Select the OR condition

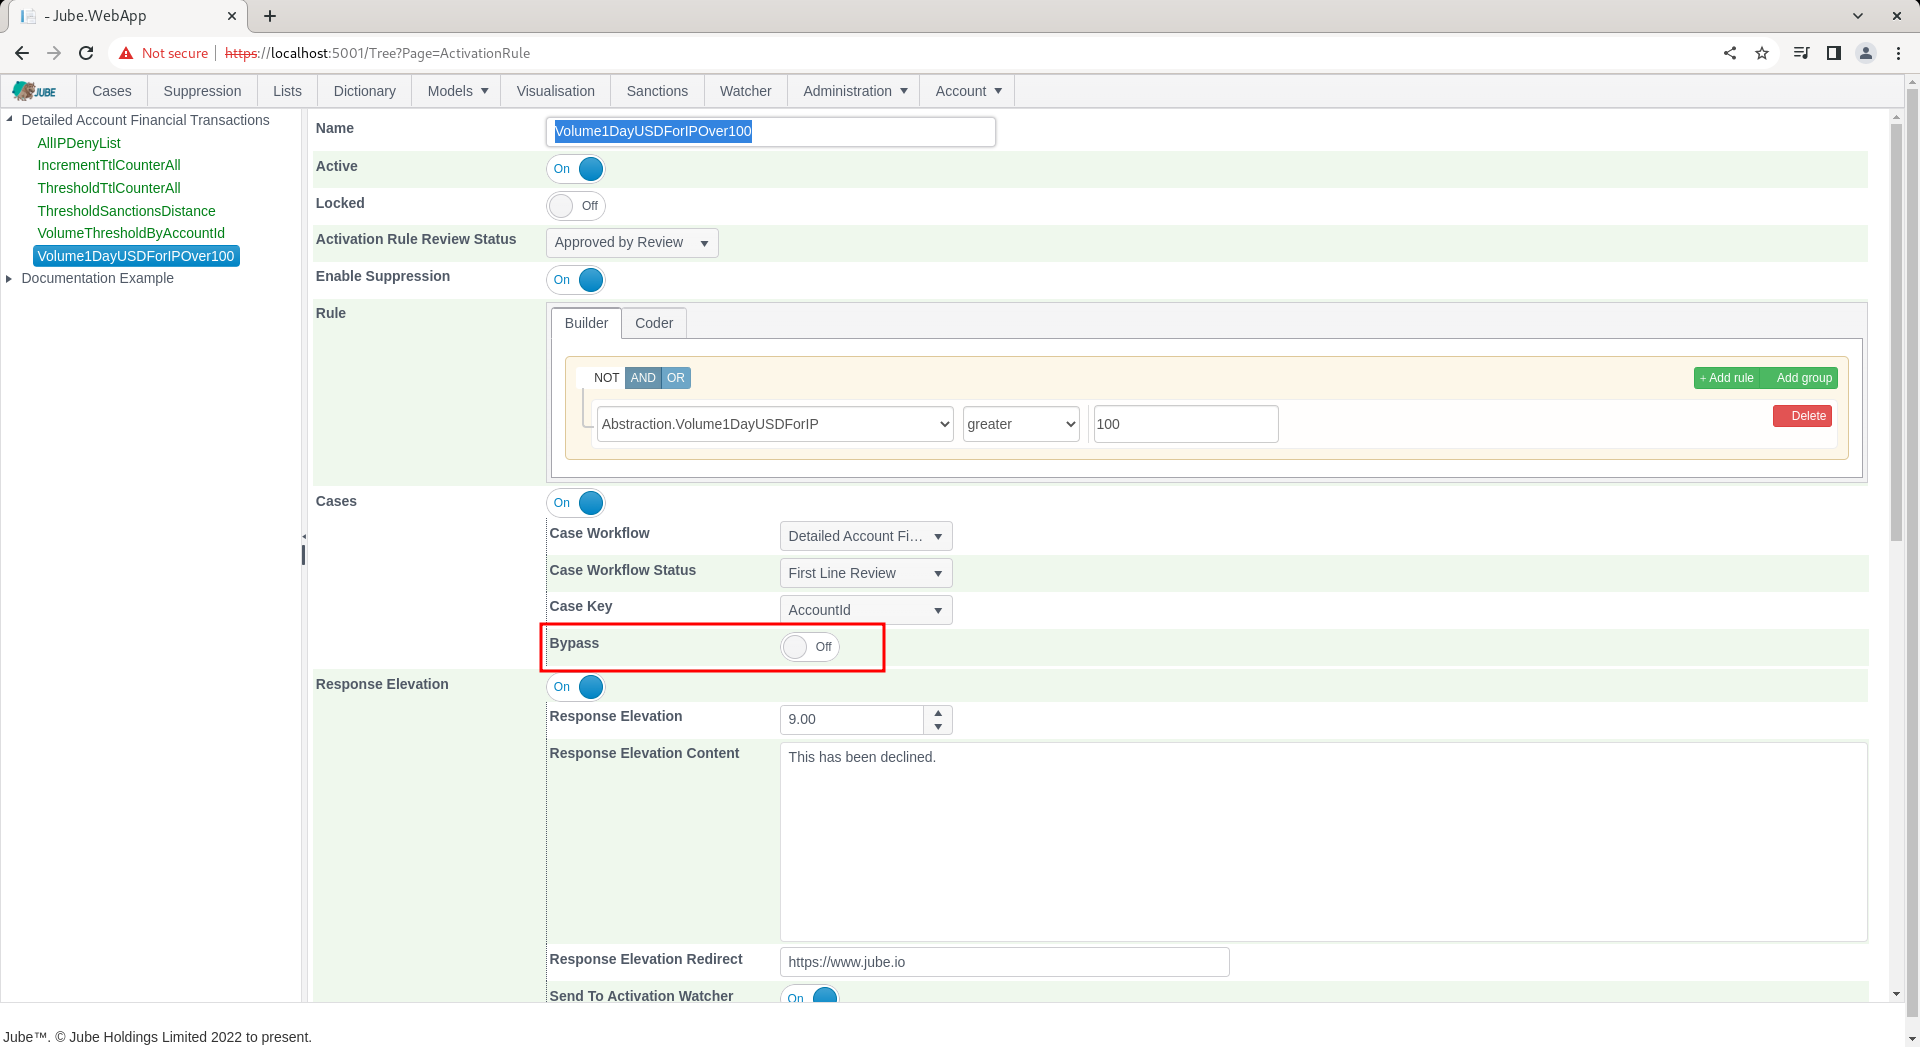[676, 378]
